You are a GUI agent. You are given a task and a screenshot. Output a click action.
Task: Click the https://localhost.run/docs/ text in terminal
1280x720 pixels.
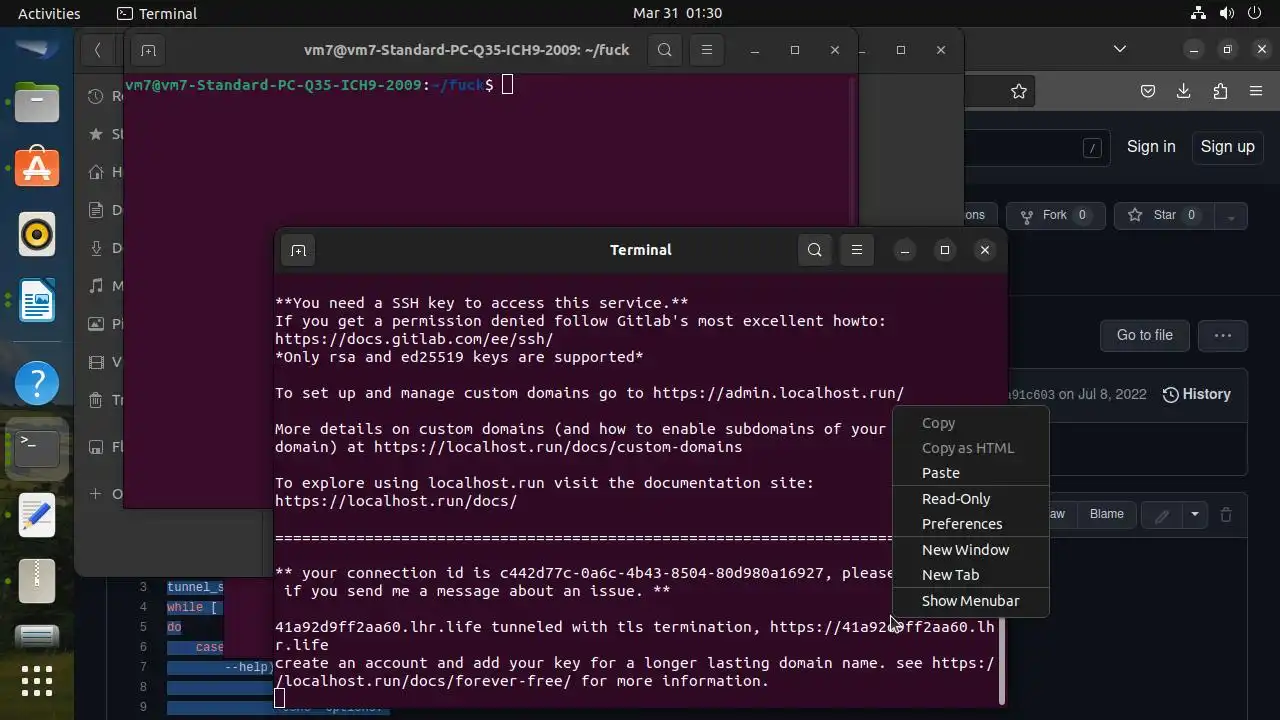[396, 501]
